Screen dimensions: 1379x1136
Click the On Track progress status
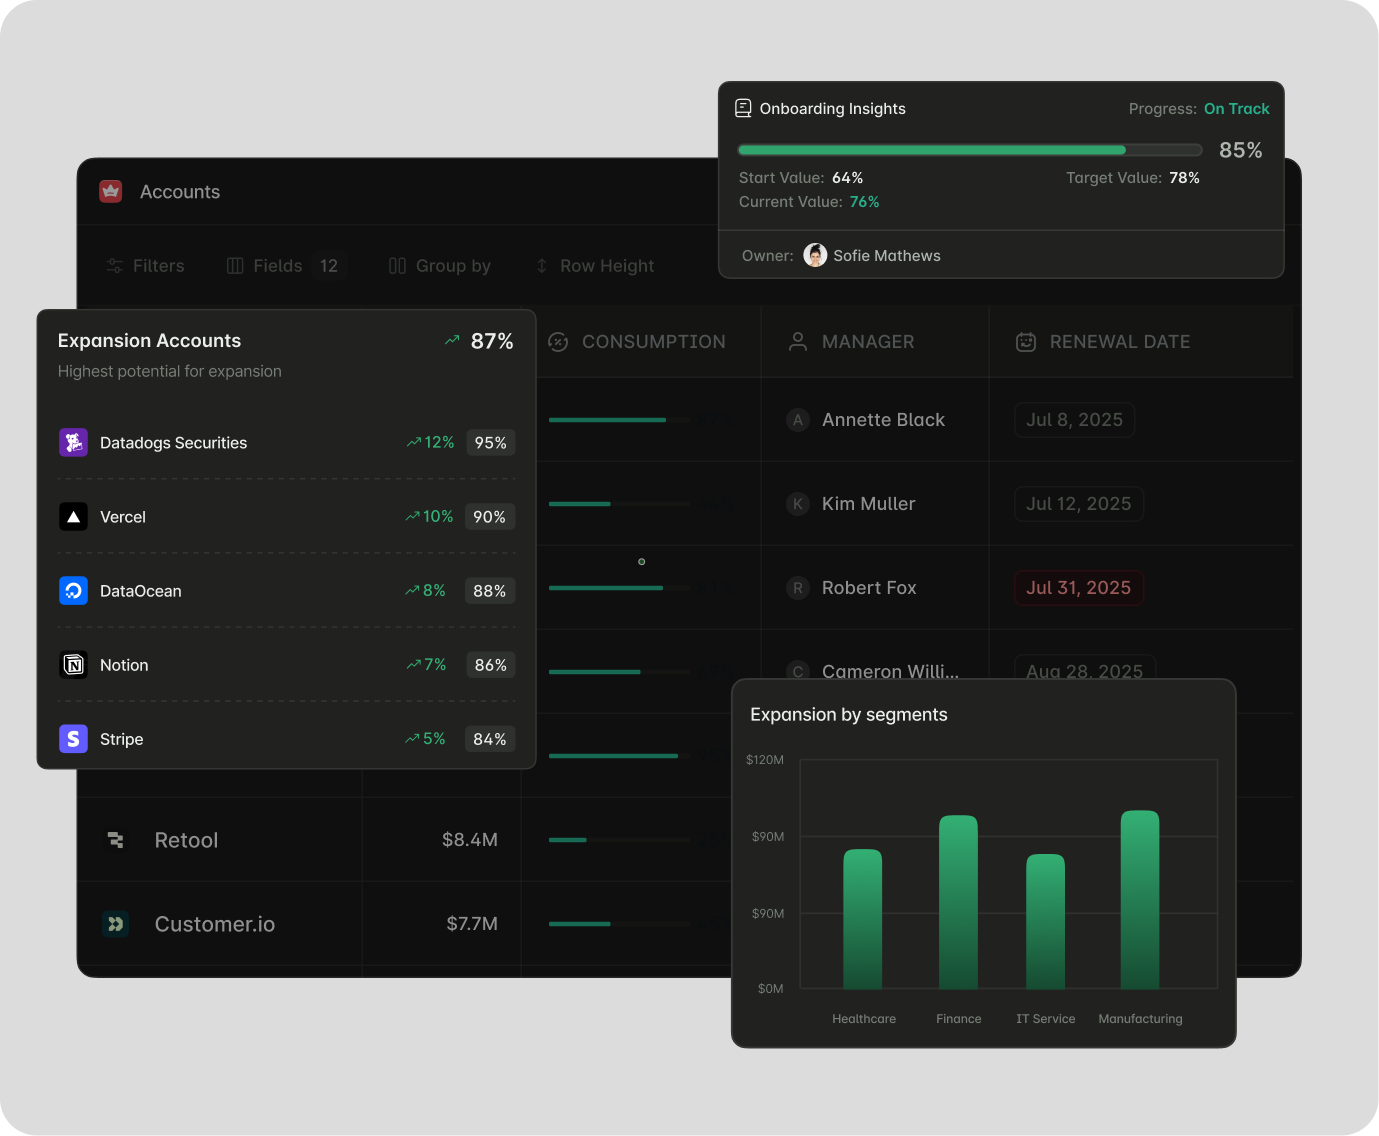tap(1237, 108)
